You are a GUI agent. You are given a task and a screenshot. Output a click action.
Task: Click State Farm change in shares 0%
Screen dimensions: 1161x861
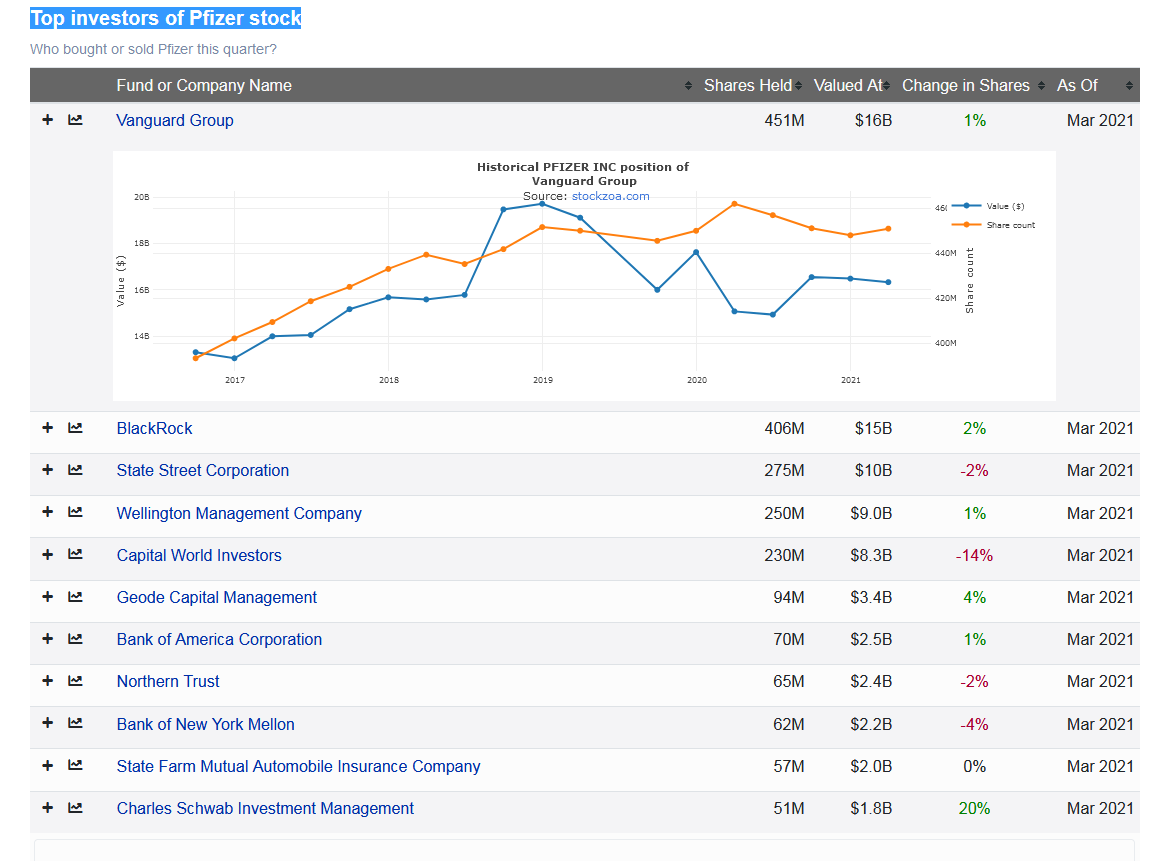click(974, 766)
